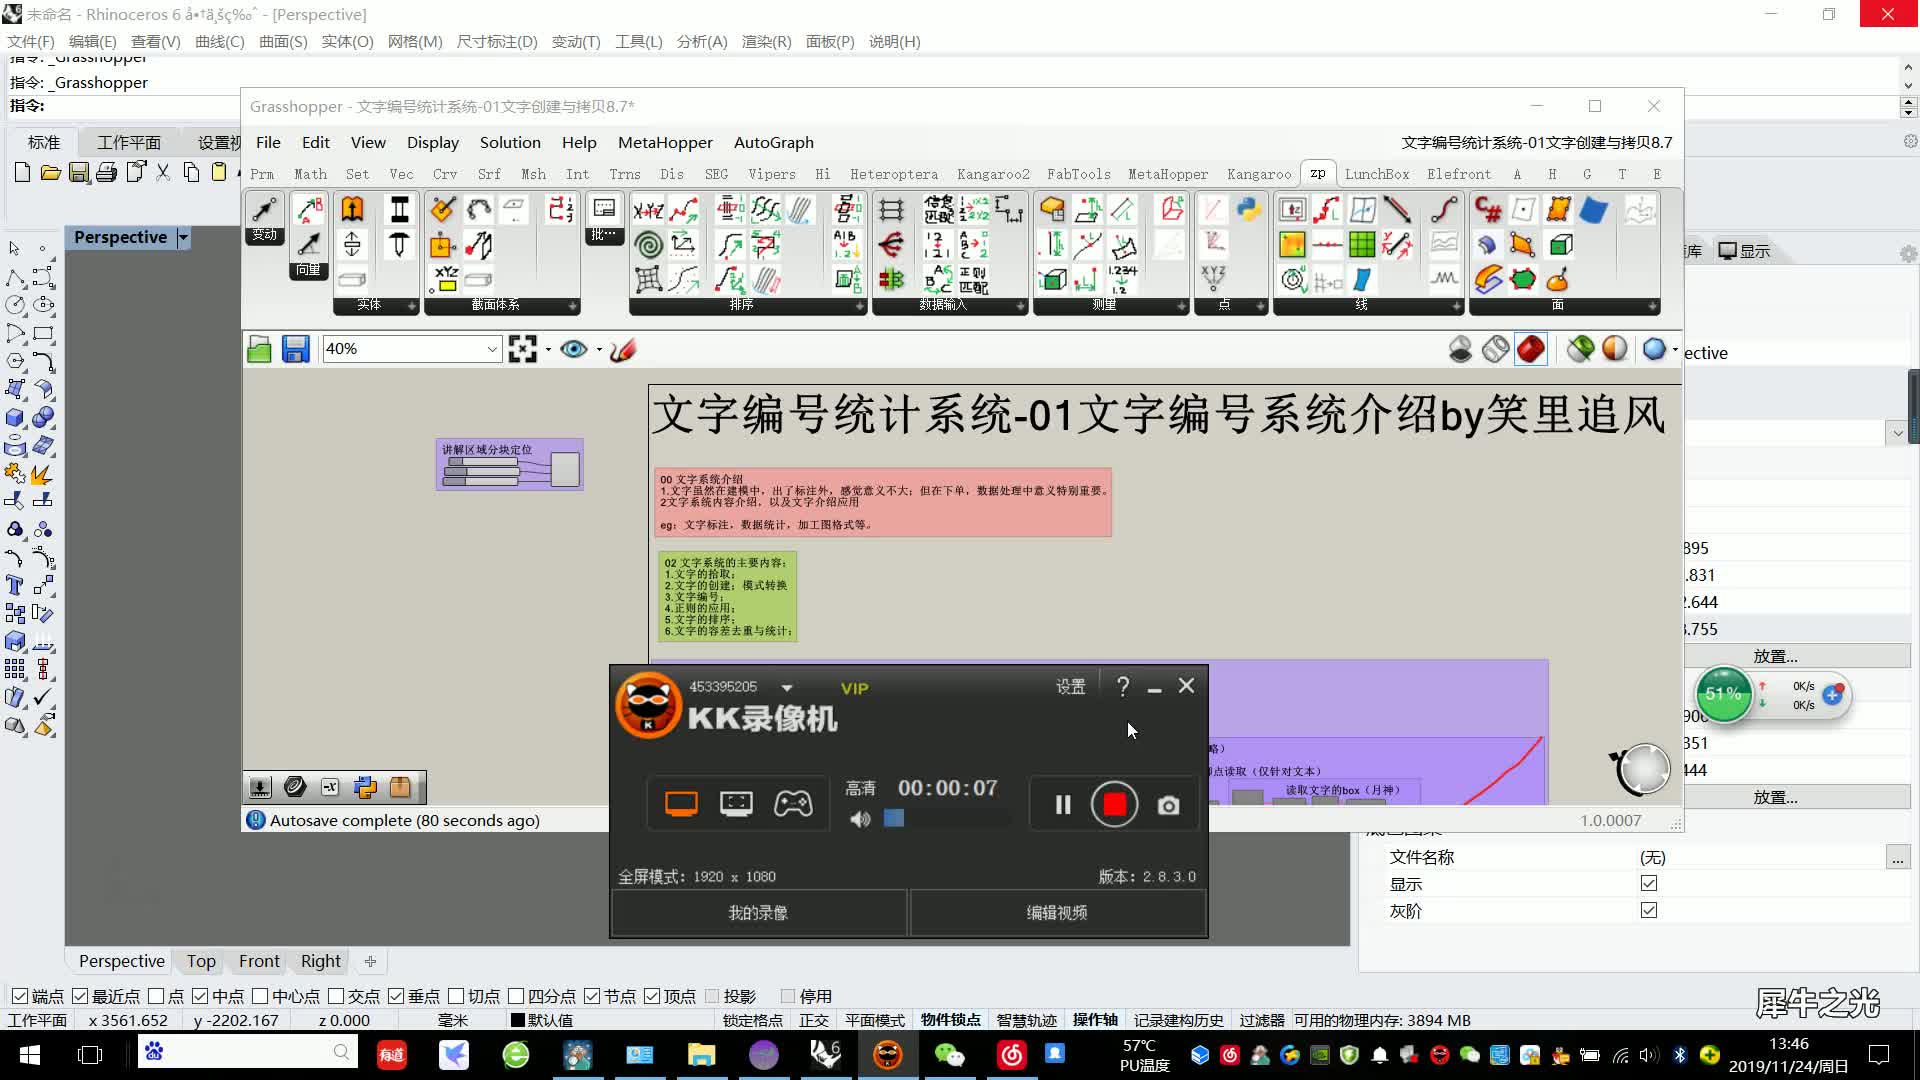Open 我的录像 in KK recorder
1920x1080 pixels.
point(759,913)
